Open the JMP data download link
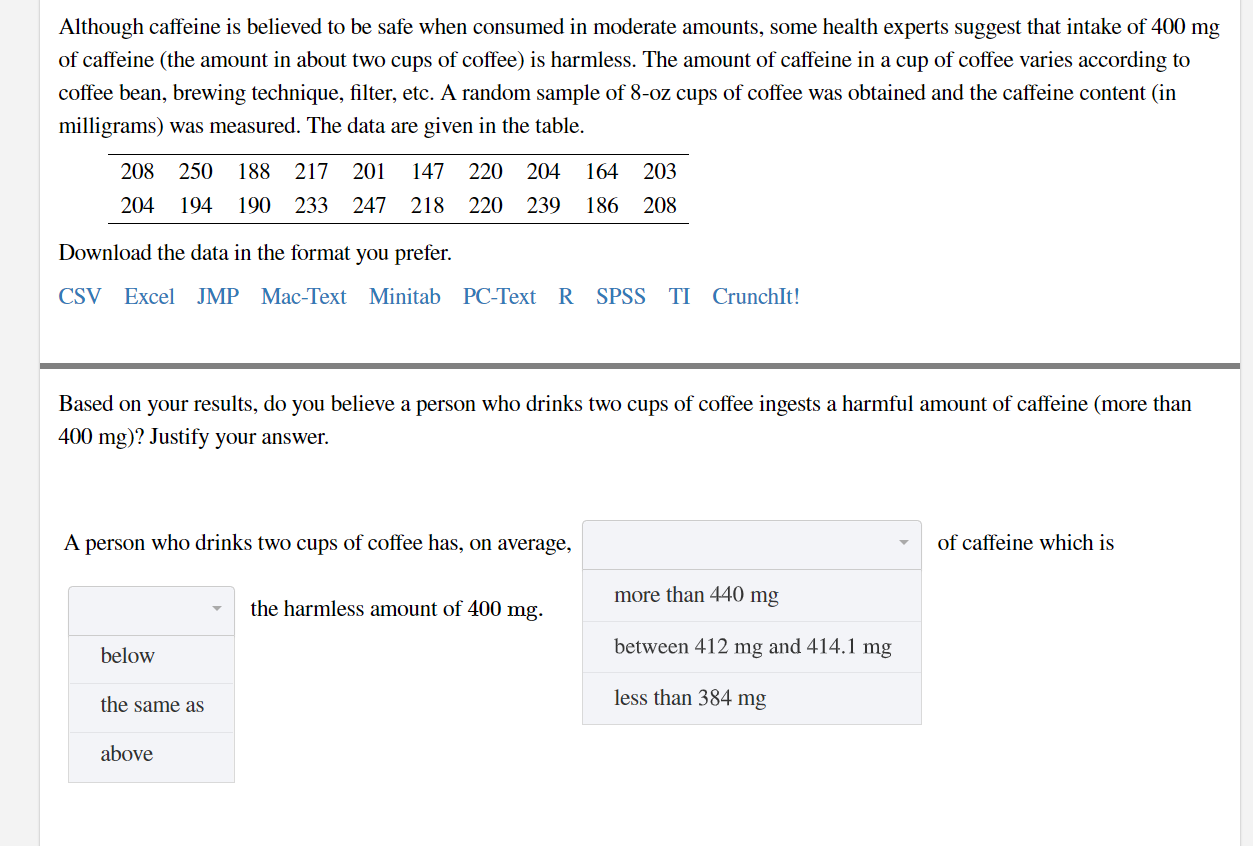1253x846 pixels. (x=217, y=296)
